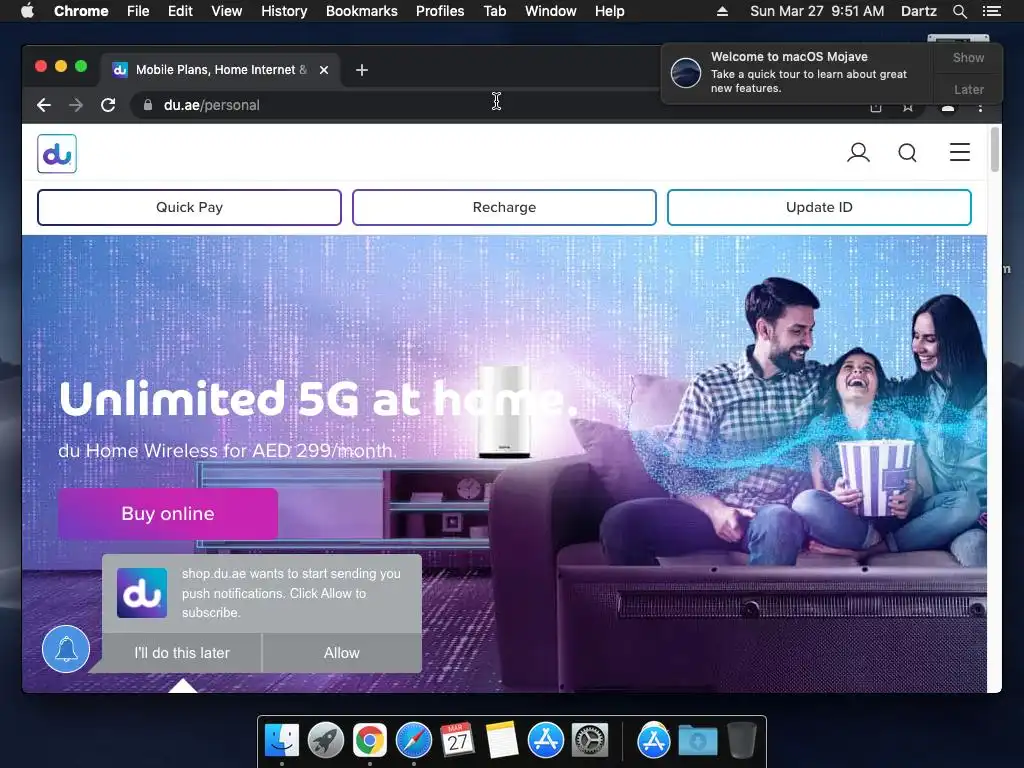Click Later on the macOS Mojave notification
This screenshot has width=1024, height=768.
968,89
